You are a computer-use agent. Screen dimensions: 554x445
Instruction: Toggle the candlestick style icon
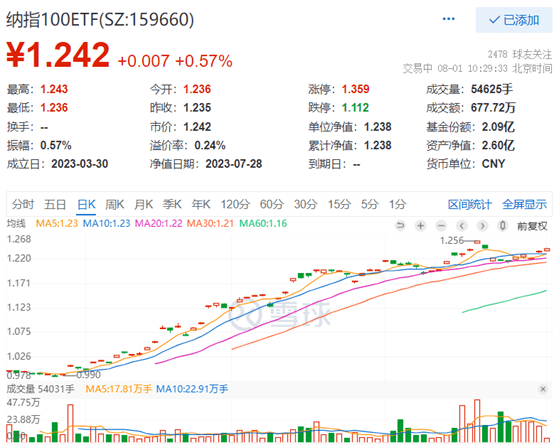point(502,225)
